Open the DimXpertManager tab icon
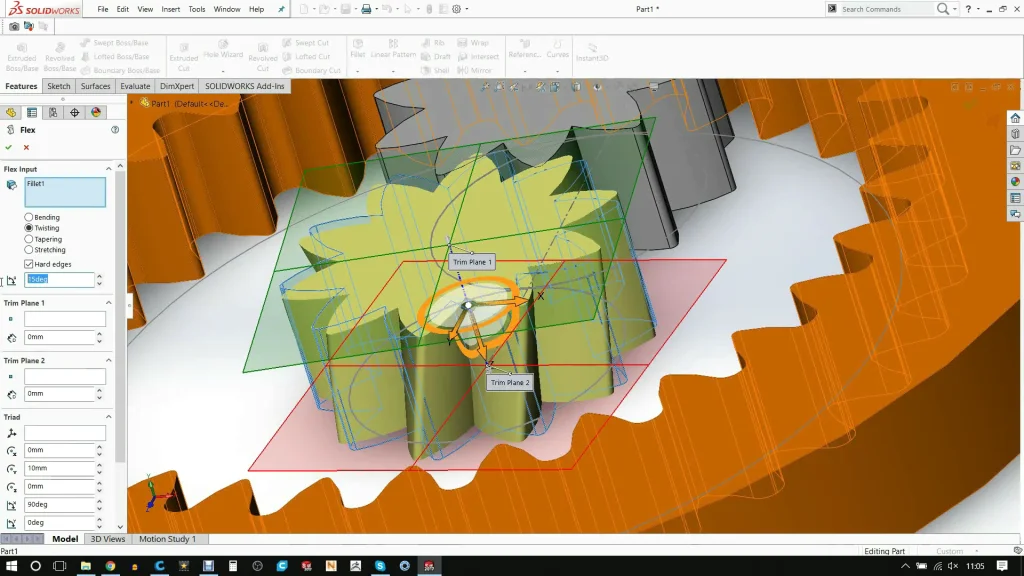This screenshot has height=576, width=1024. pos(74,113)
